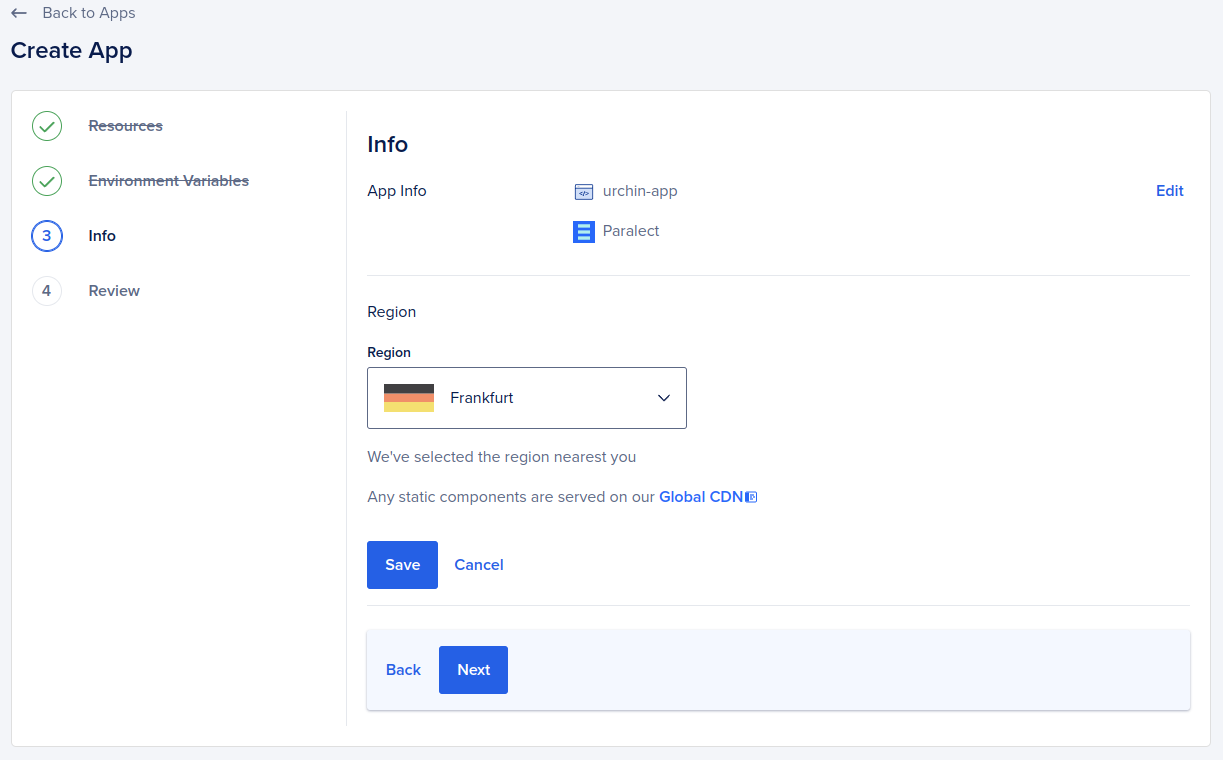
Task: Click the documentation icon after Global CDN
Action: pyautogui.click(x=751, y=496)
